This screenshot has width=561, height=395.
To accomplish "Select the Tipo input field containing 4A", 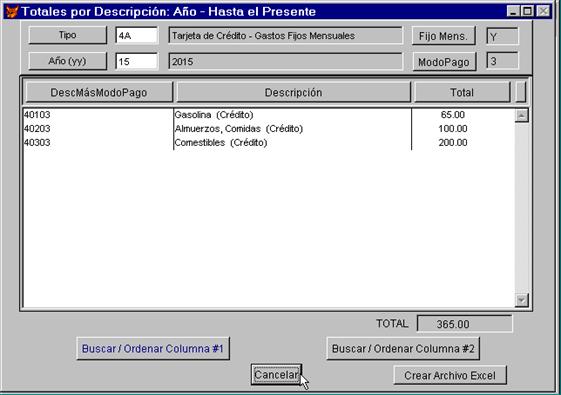I will (x=137, y=36).
